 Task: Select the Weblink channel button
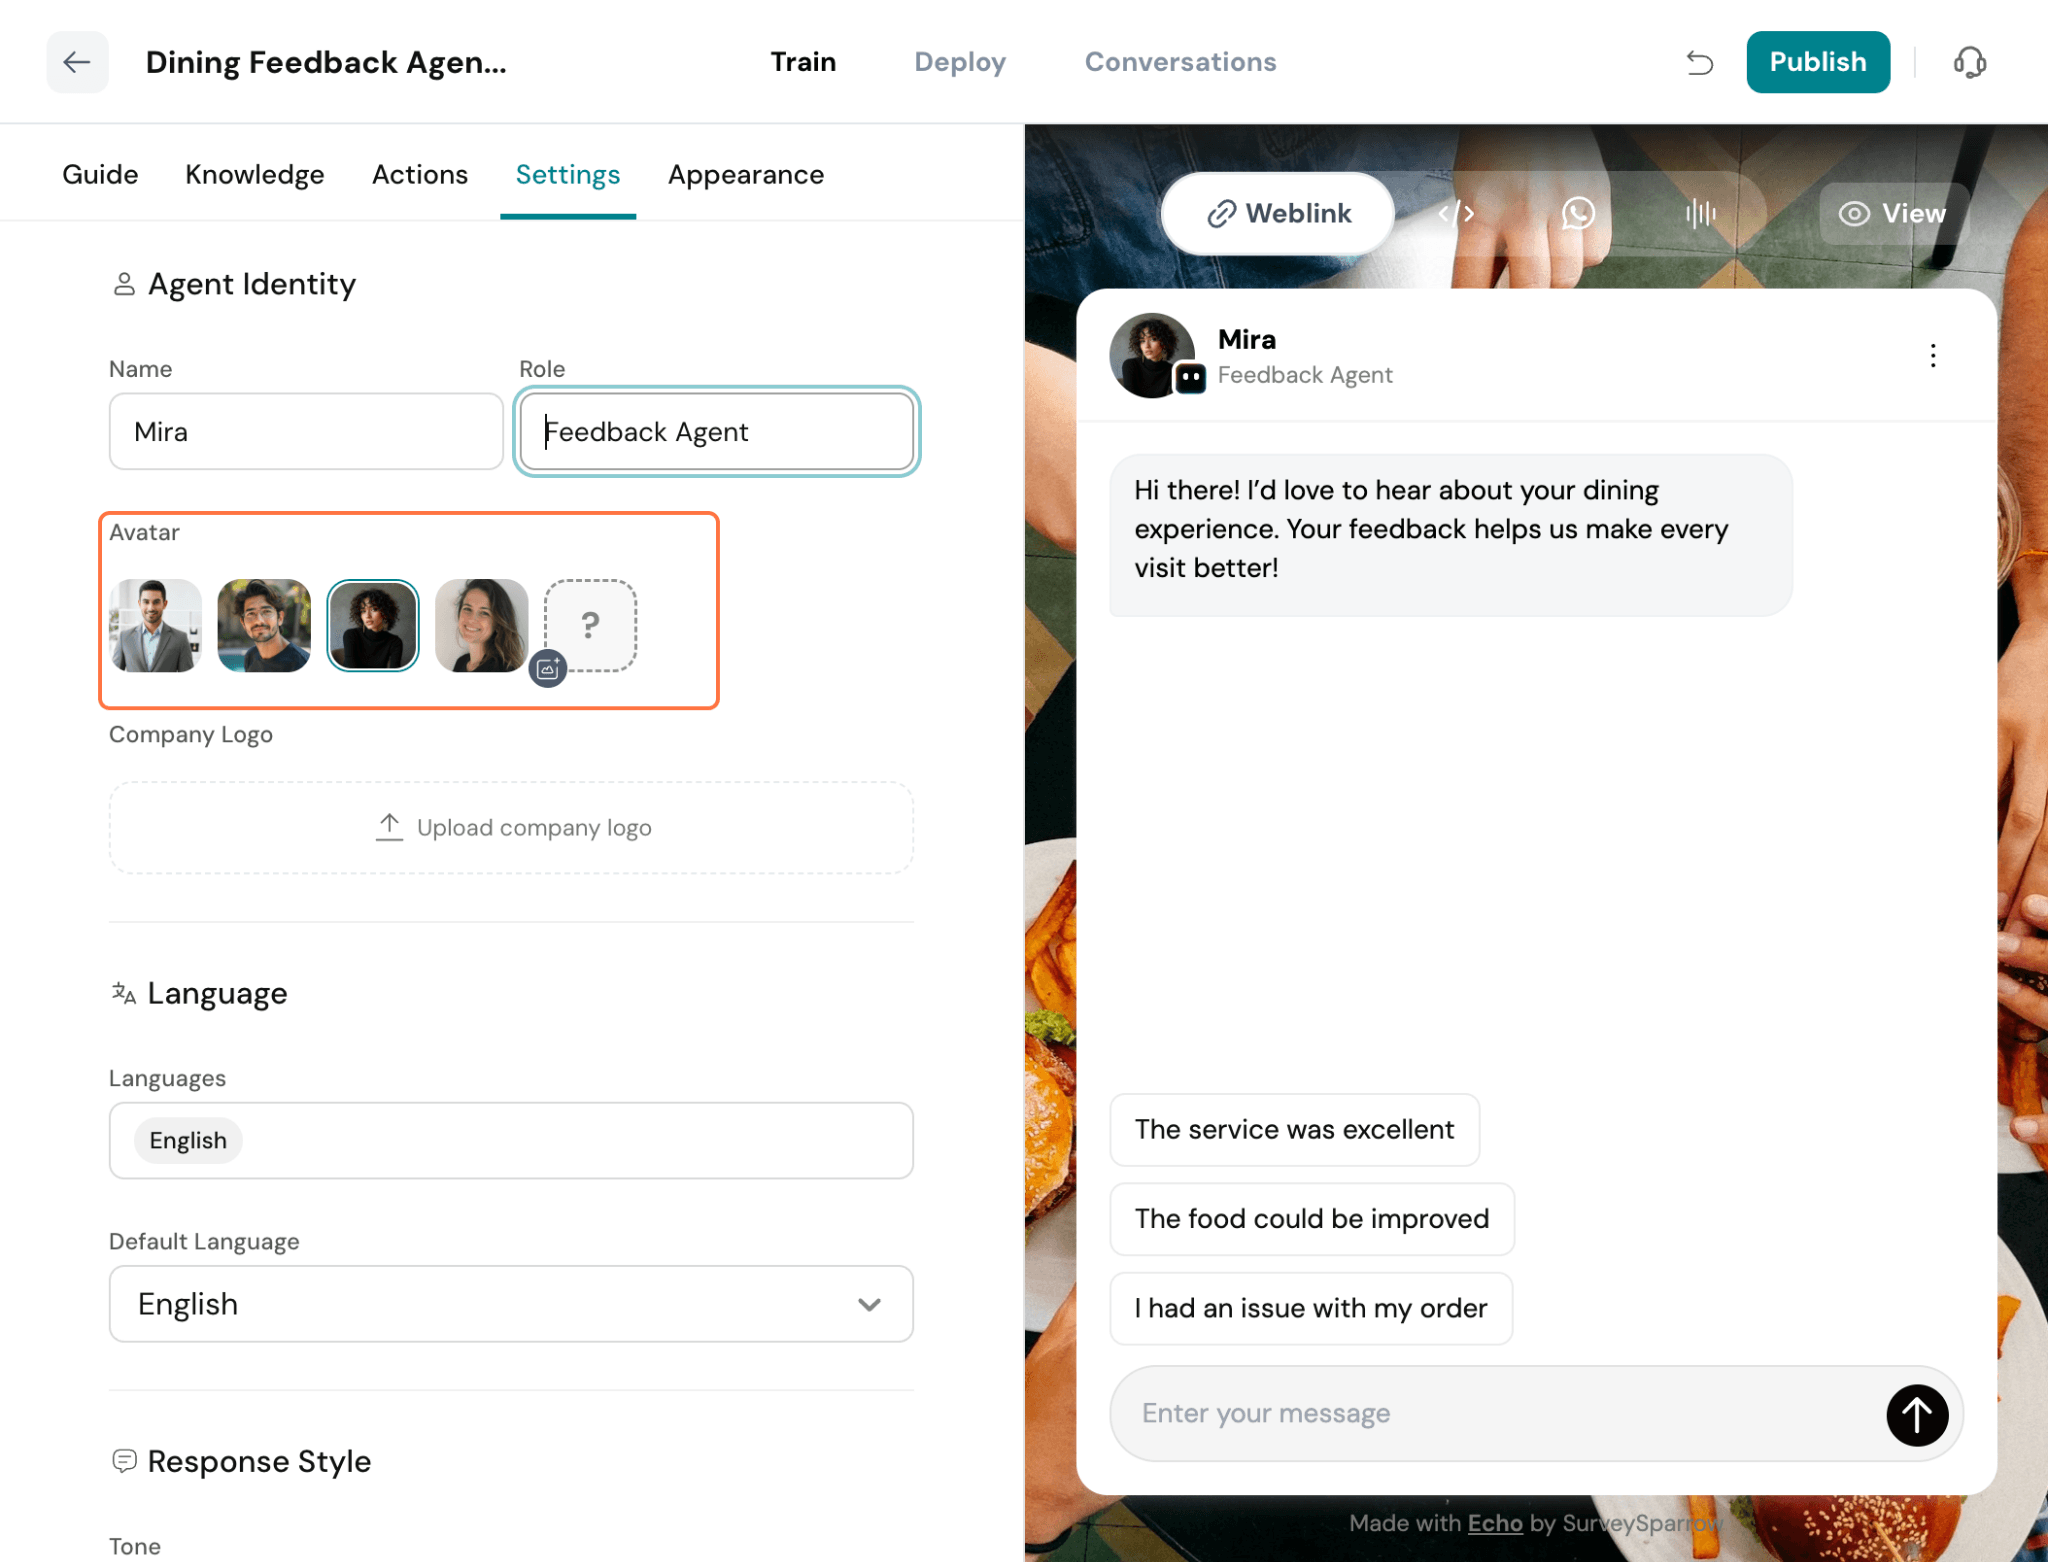tap(1278, 213)
